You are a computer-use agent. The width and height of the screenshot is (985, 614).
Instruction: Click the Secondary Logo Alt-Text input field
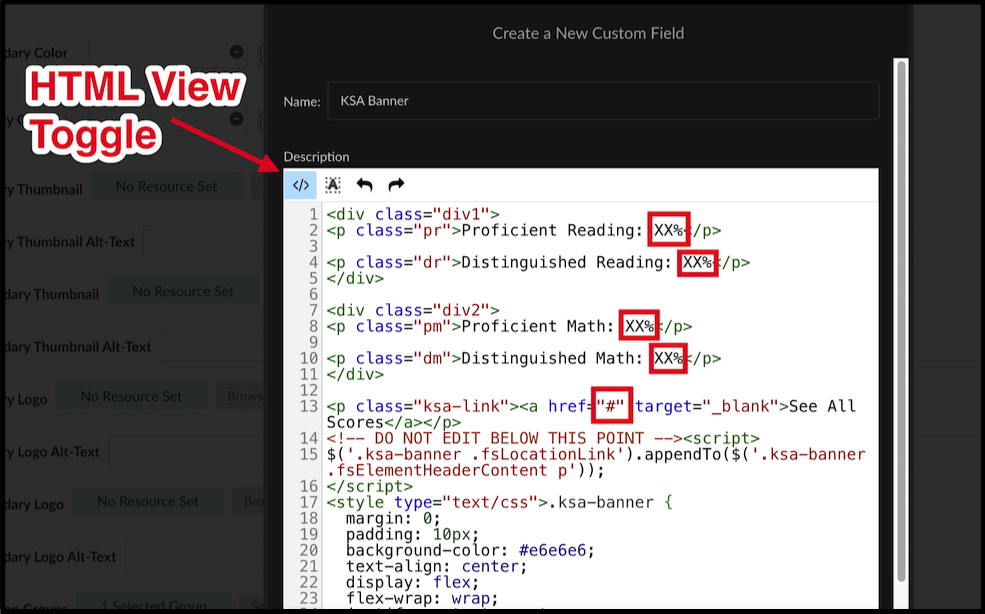point(195,557)
